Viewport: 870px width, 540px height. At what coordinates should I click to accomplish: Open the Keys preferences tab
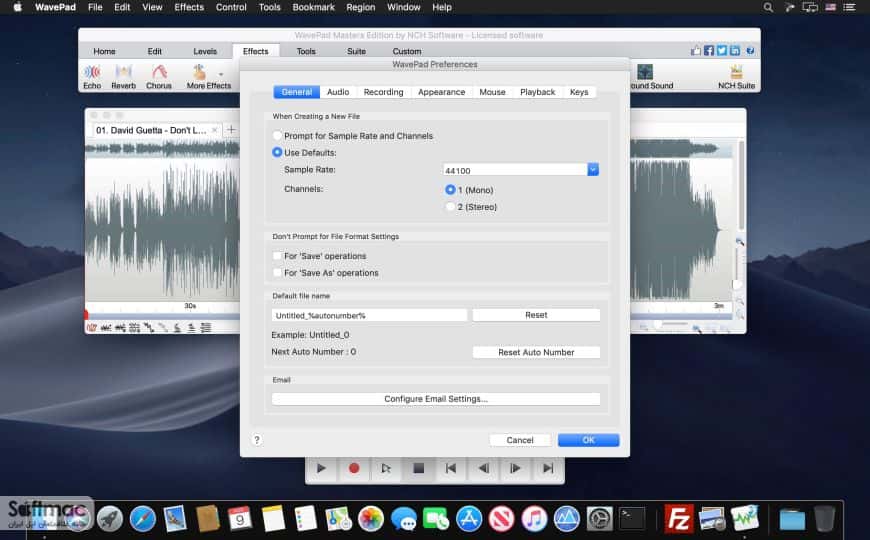(x=579, y=92)
